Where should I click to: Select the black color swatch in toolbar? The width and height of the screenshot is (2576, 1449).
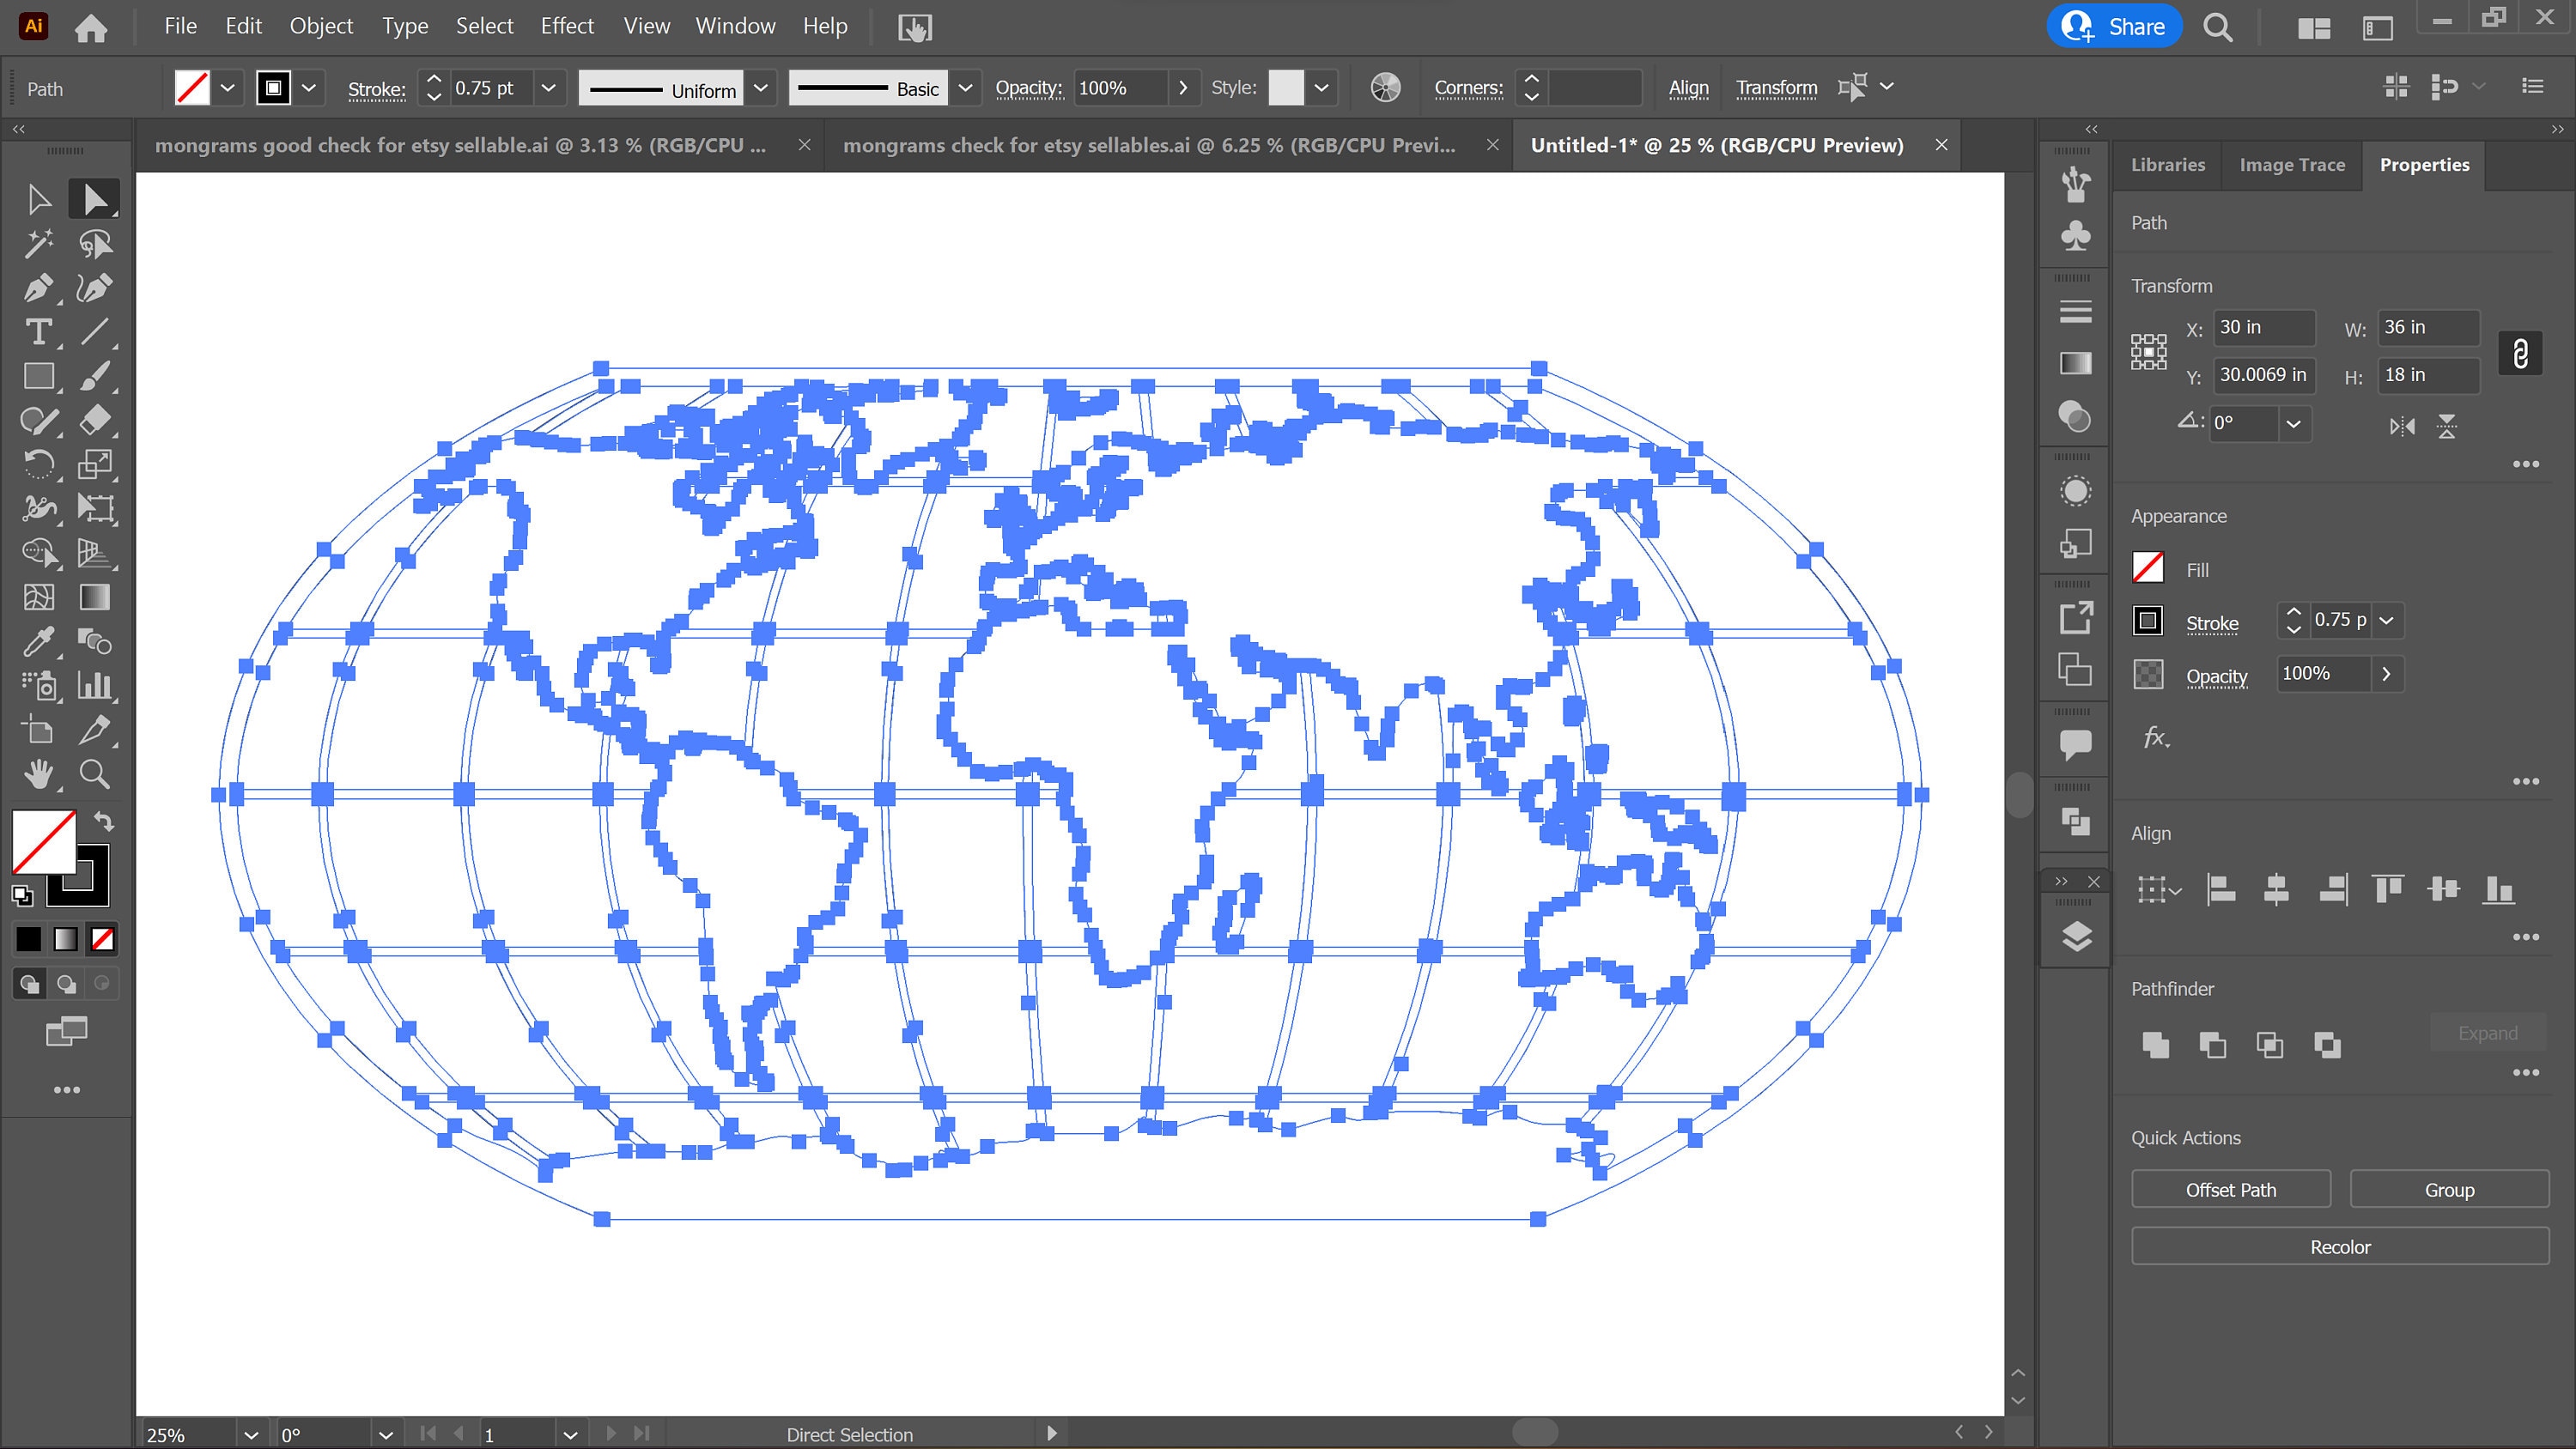tap(29, 938)
